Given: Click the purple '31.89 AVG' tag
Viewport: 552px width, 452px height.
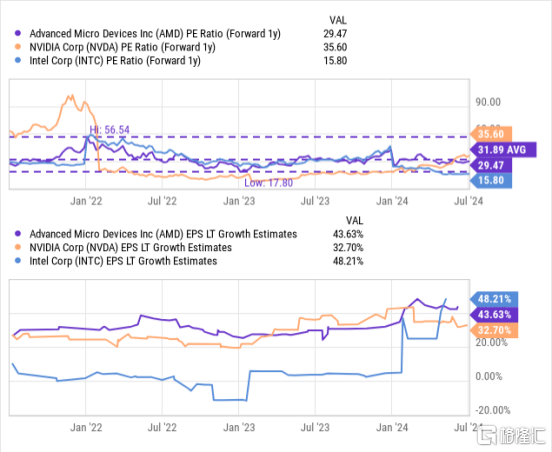Looking at the screenshot, I should point(503,150).
